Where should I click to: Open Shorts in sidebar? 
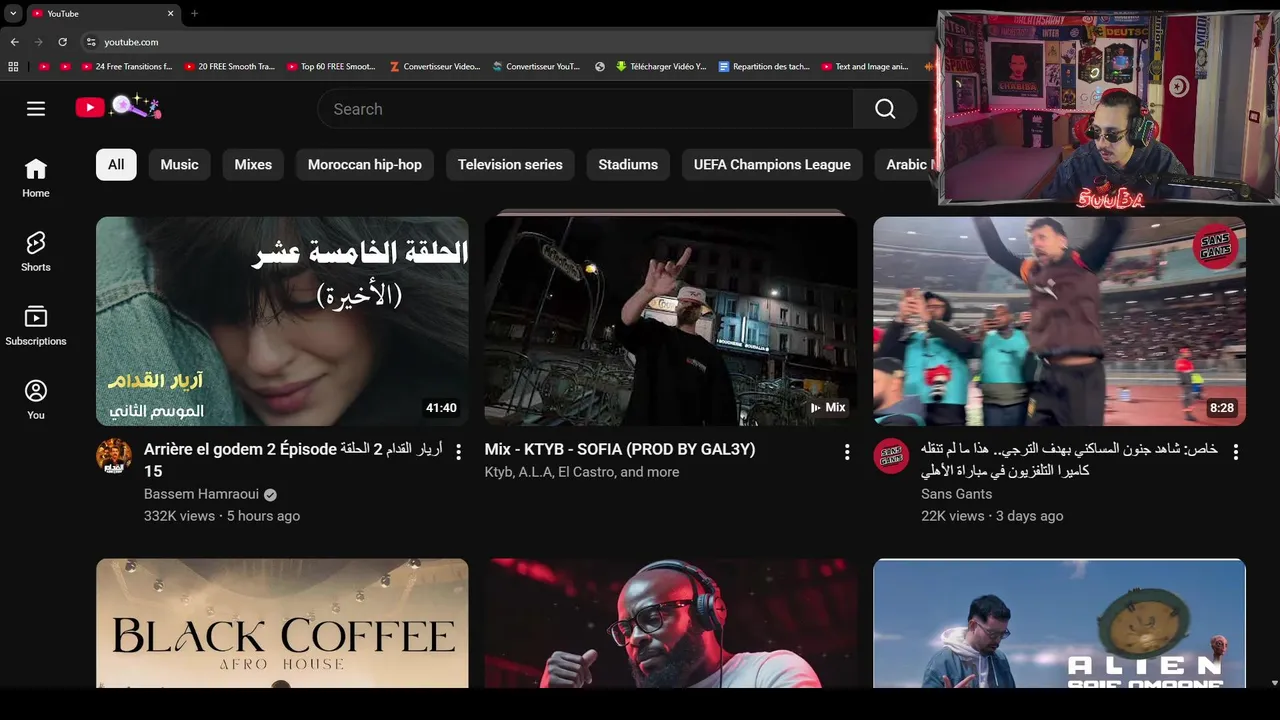point(36,252)
